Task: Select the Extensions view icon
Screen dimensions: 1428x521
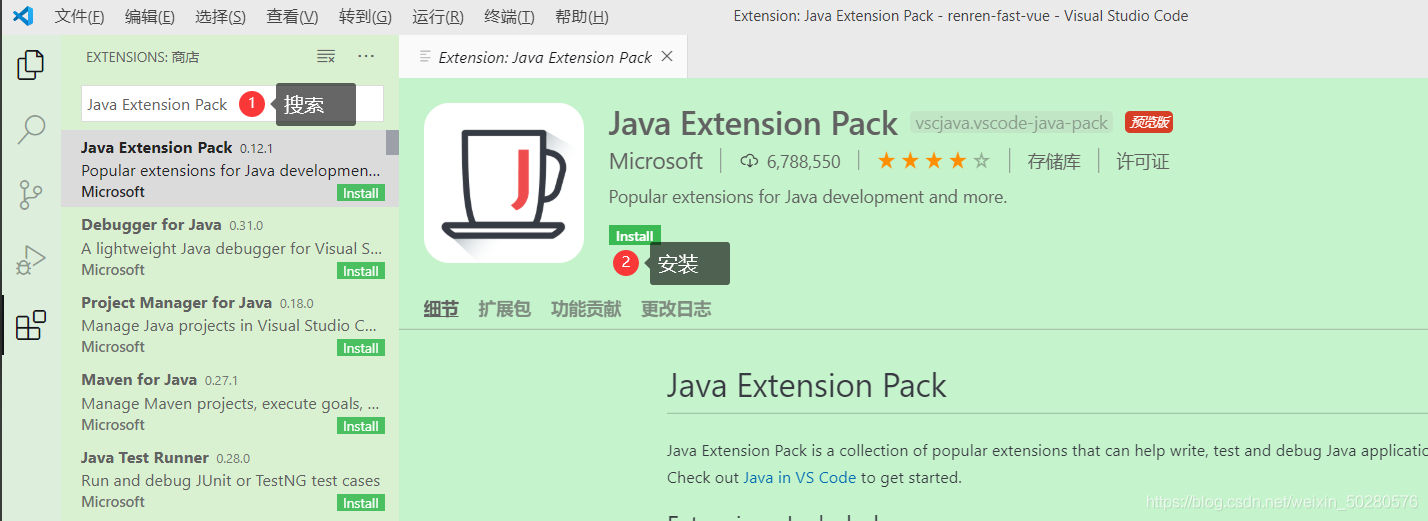Action: click(x=31, y=324)
